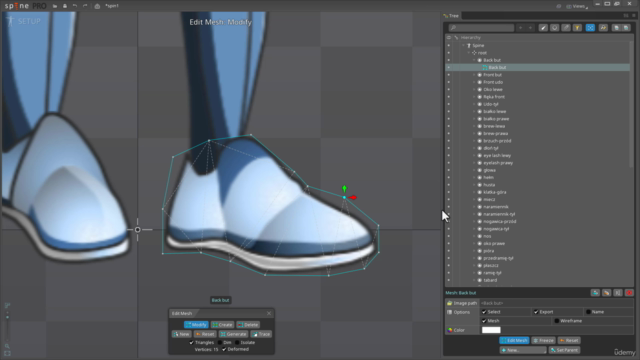Click the paste icon in tree toolbar
The width and height of the screenshot is (640, 360).
click(626, 28)
